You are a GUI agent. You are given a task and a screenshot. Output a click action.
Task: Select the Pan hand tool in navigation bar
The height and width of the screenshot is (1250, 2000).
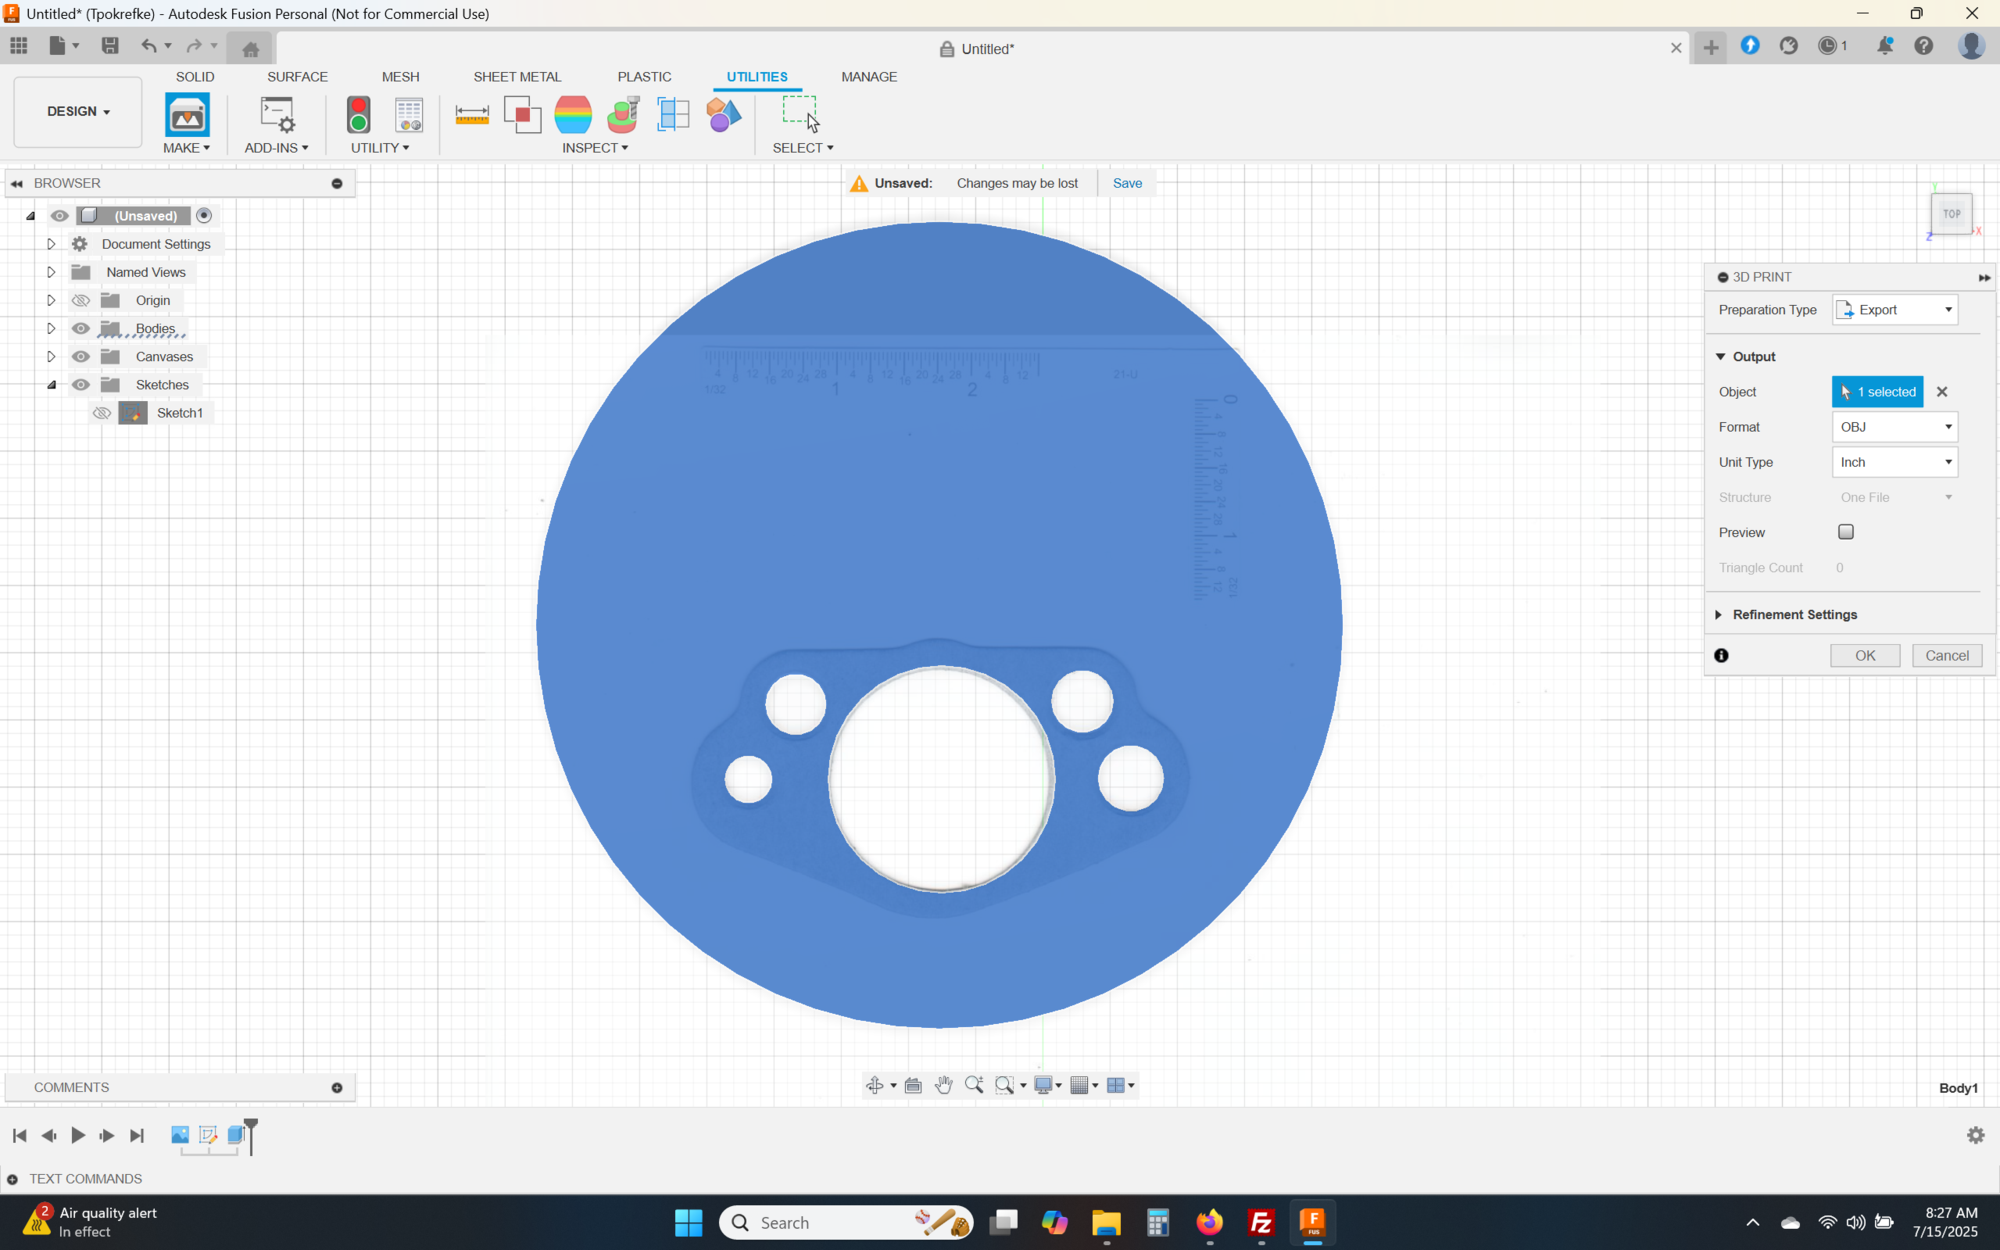(943, 1086)
